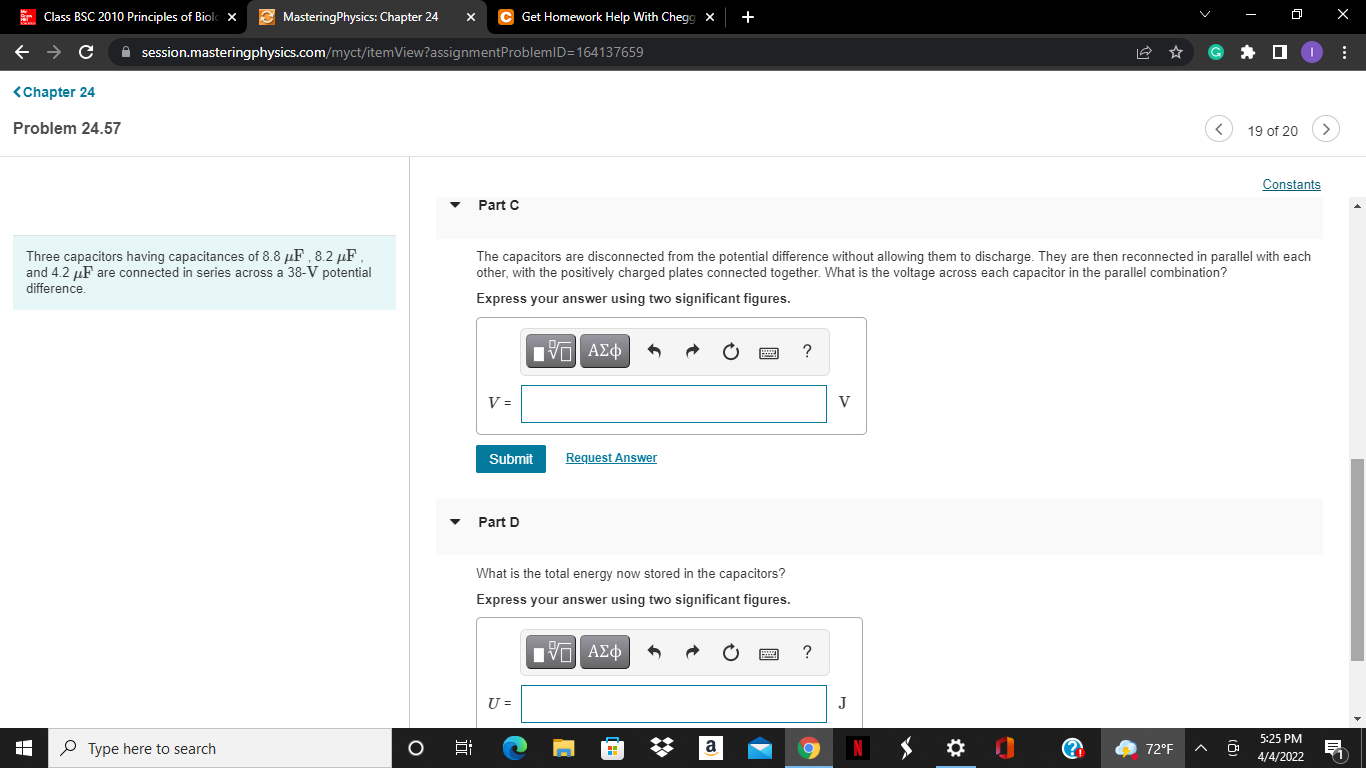Open the Constants reference link
The image size is (1366, 768).
pyautogui.click(x=1291, y=184)
